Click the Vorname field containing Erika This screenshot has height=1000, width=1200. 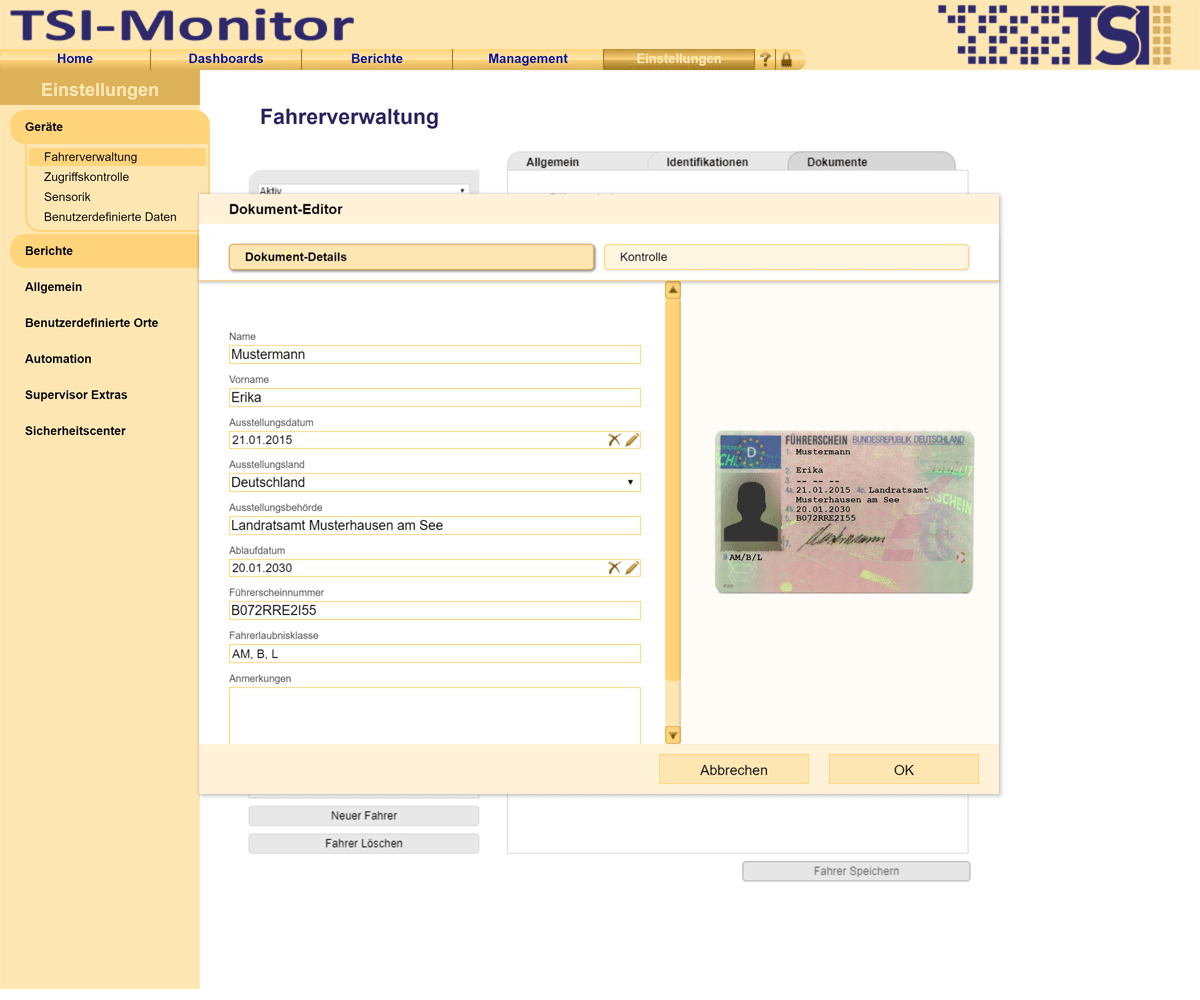(435, 397)
